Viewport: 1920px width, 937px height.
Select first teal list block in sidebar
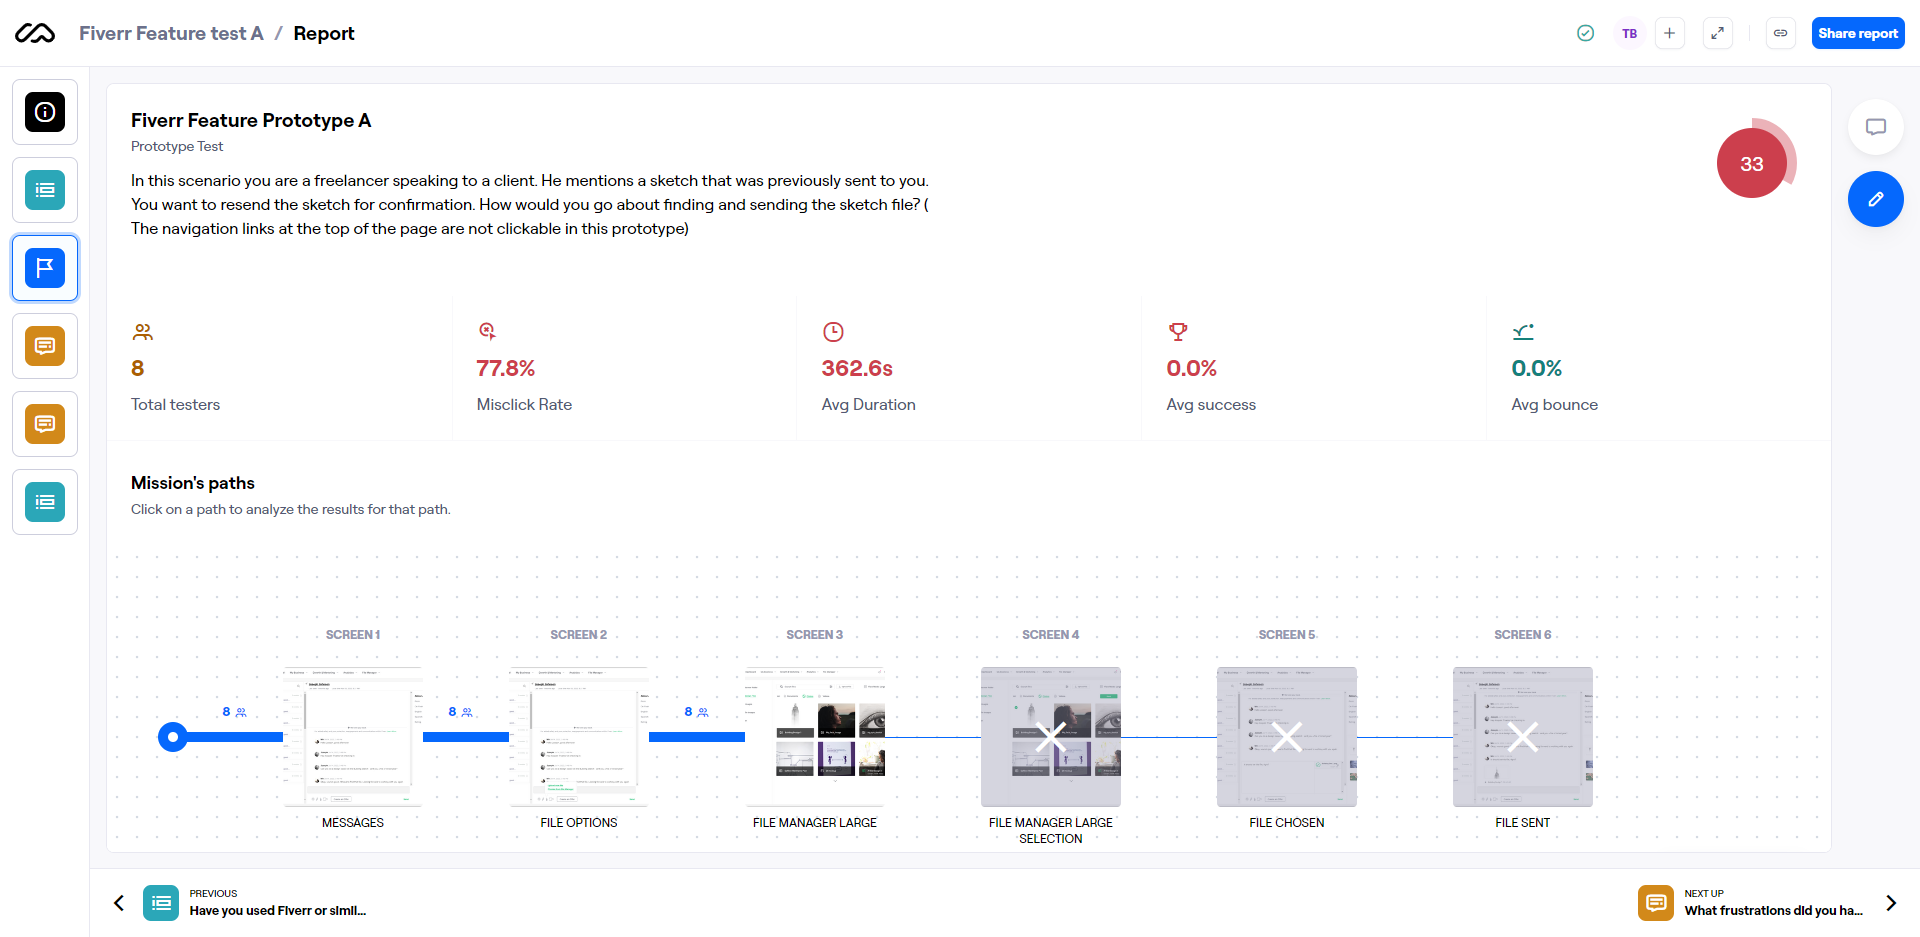pos(45,190)
